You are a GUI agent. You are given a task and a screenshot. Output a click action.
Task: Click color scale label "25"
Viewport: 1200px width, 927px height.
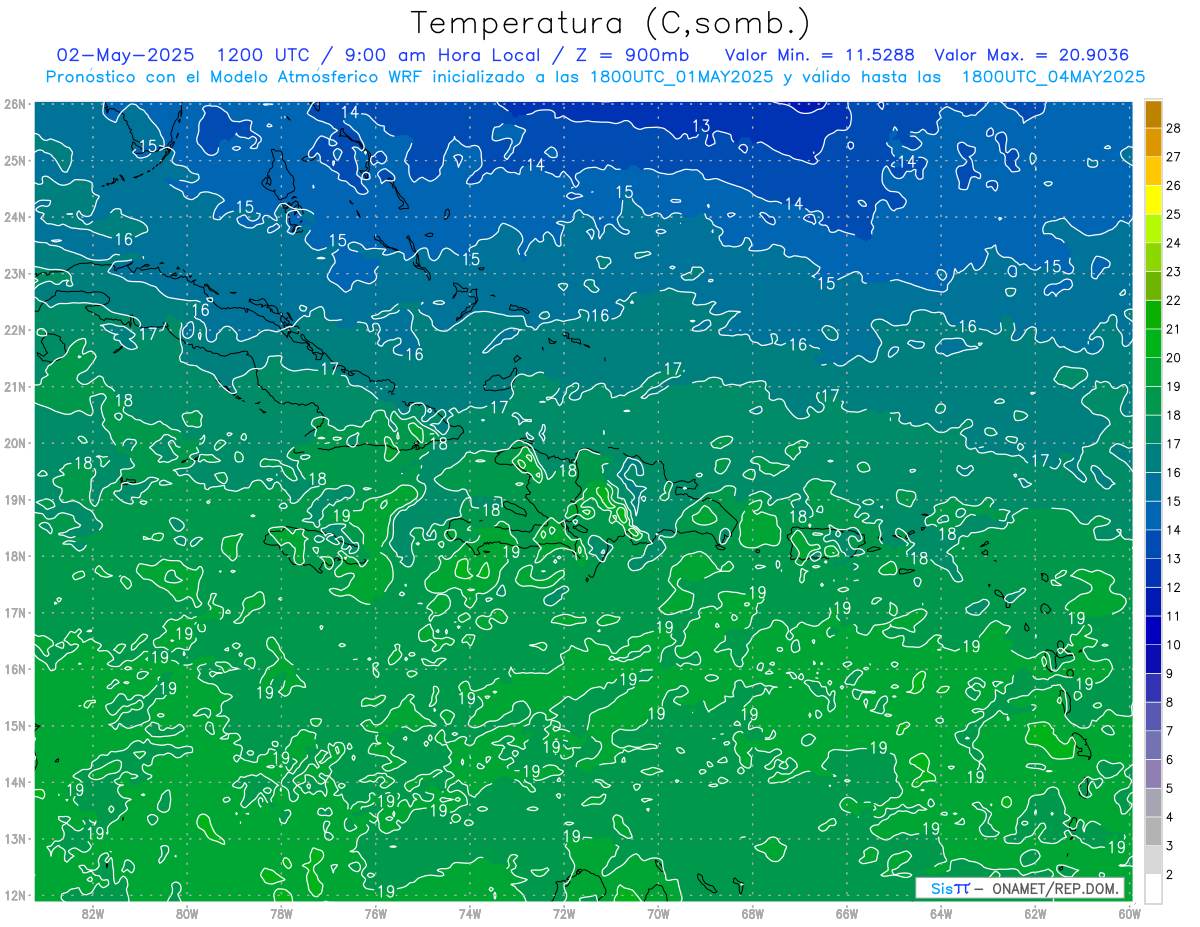tap(1174, 214)
